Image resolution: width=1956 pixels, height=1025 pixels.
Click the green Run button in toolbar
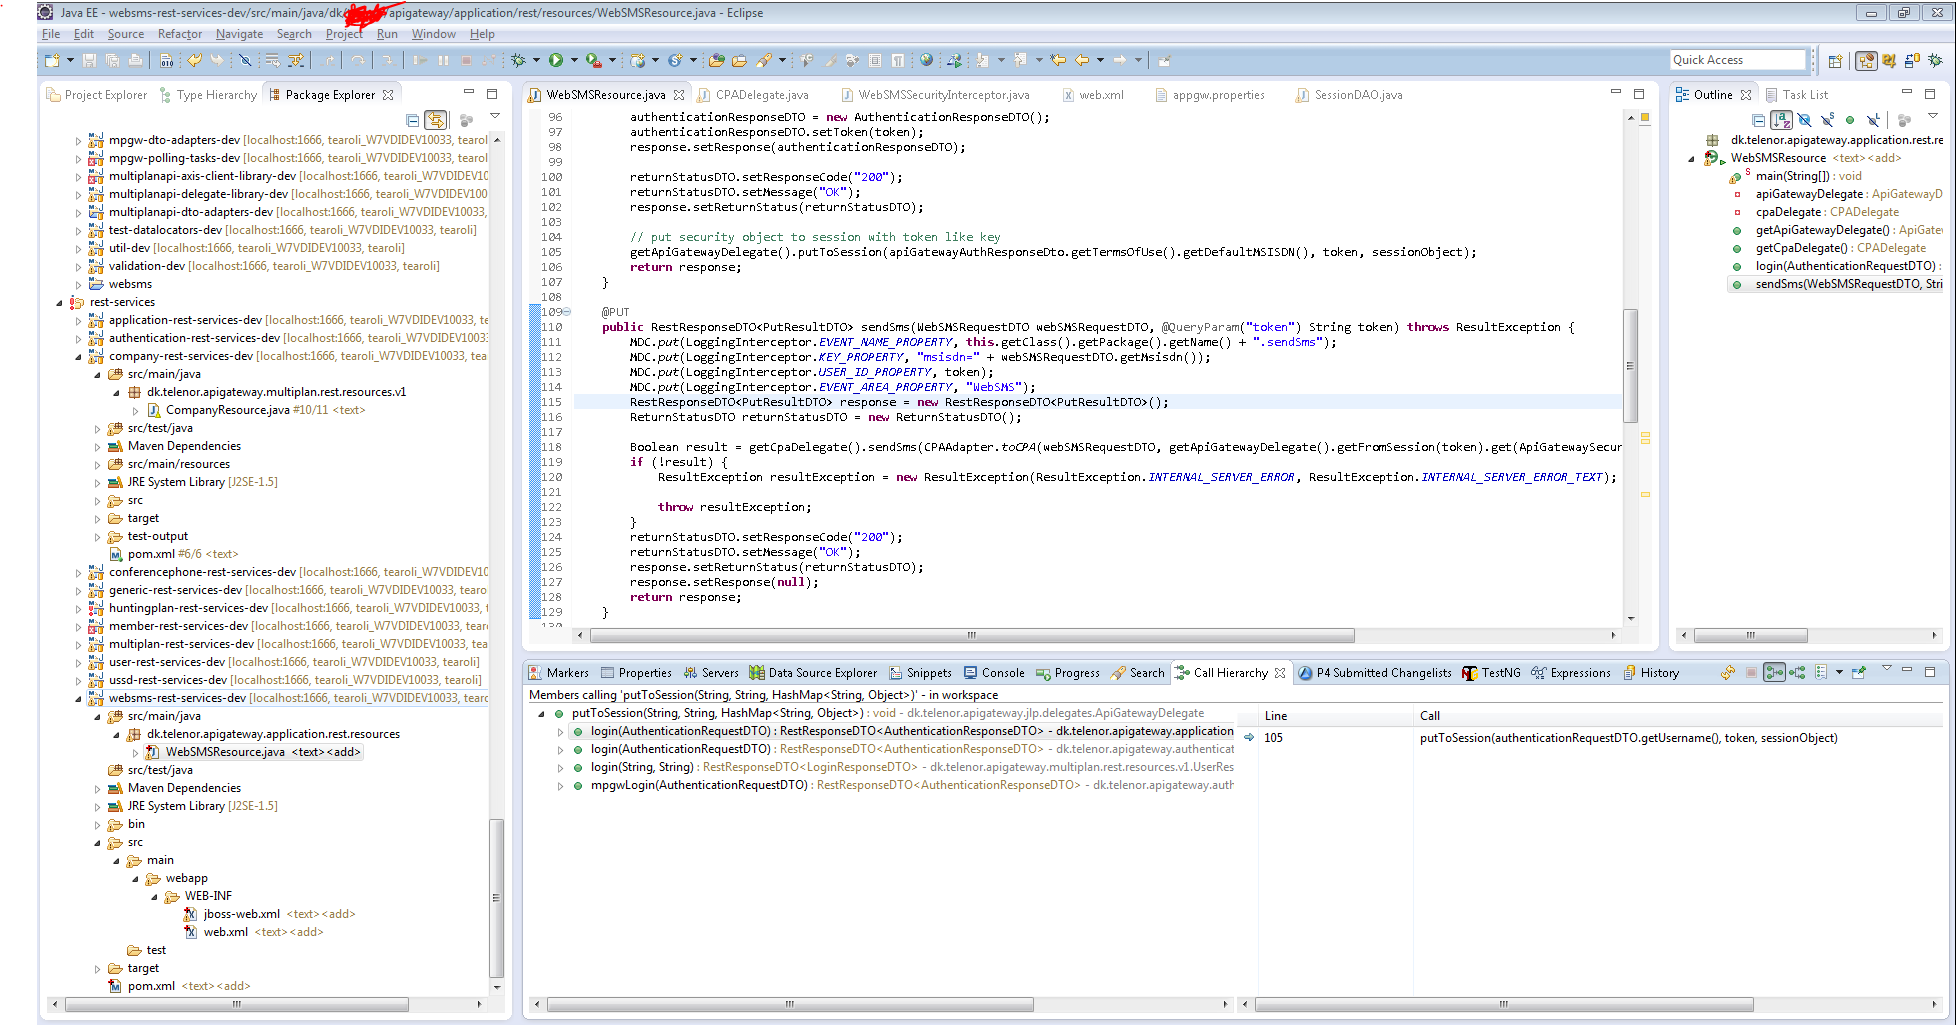[x=556, y=61]
